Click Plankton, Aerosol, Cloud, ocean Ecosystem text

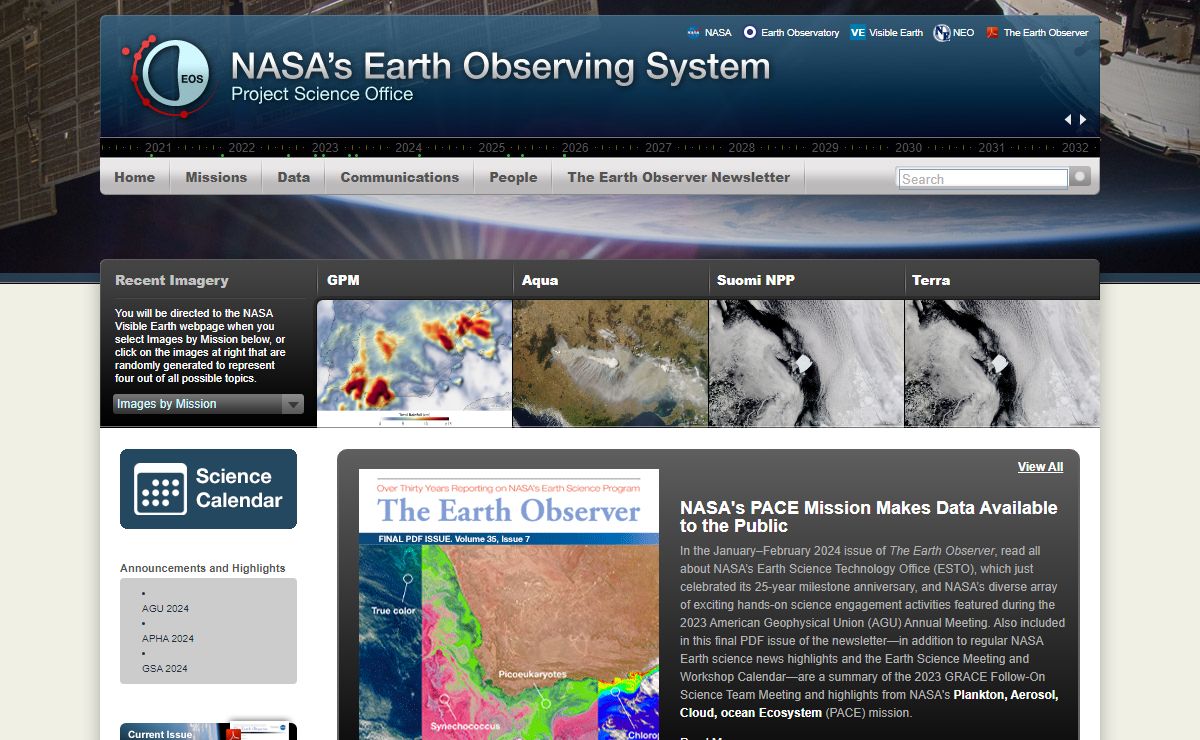pyautogui.click(x=869, y=704)
